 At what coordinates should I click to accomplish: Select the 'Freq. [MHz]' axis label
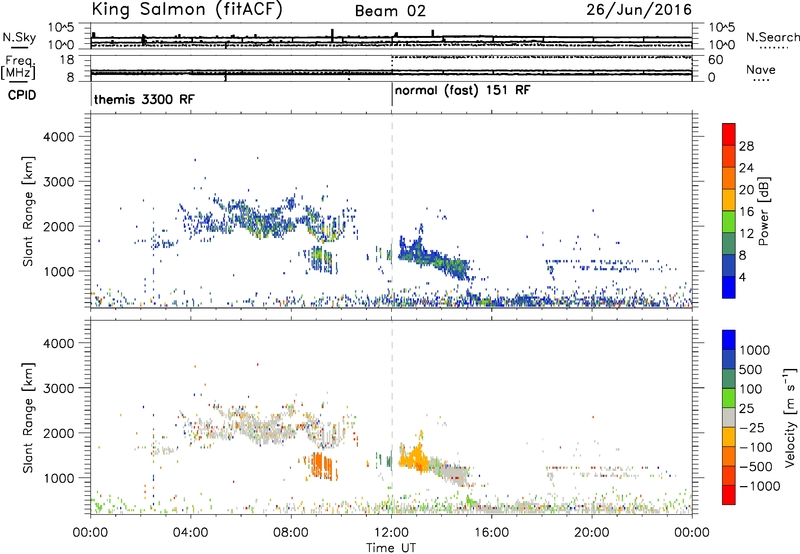tap(18, 68)
